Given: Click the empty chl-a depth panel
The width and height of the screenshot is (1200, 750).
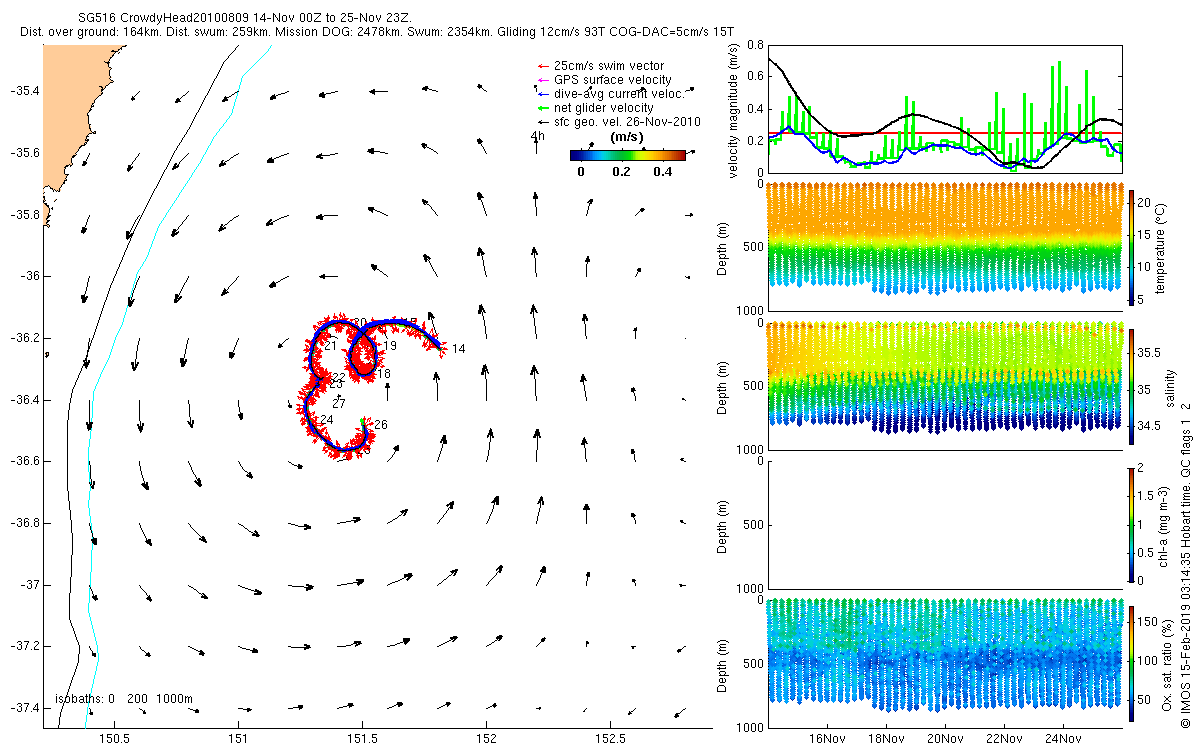Looking at the screenshot, I should tap(944, 524).
